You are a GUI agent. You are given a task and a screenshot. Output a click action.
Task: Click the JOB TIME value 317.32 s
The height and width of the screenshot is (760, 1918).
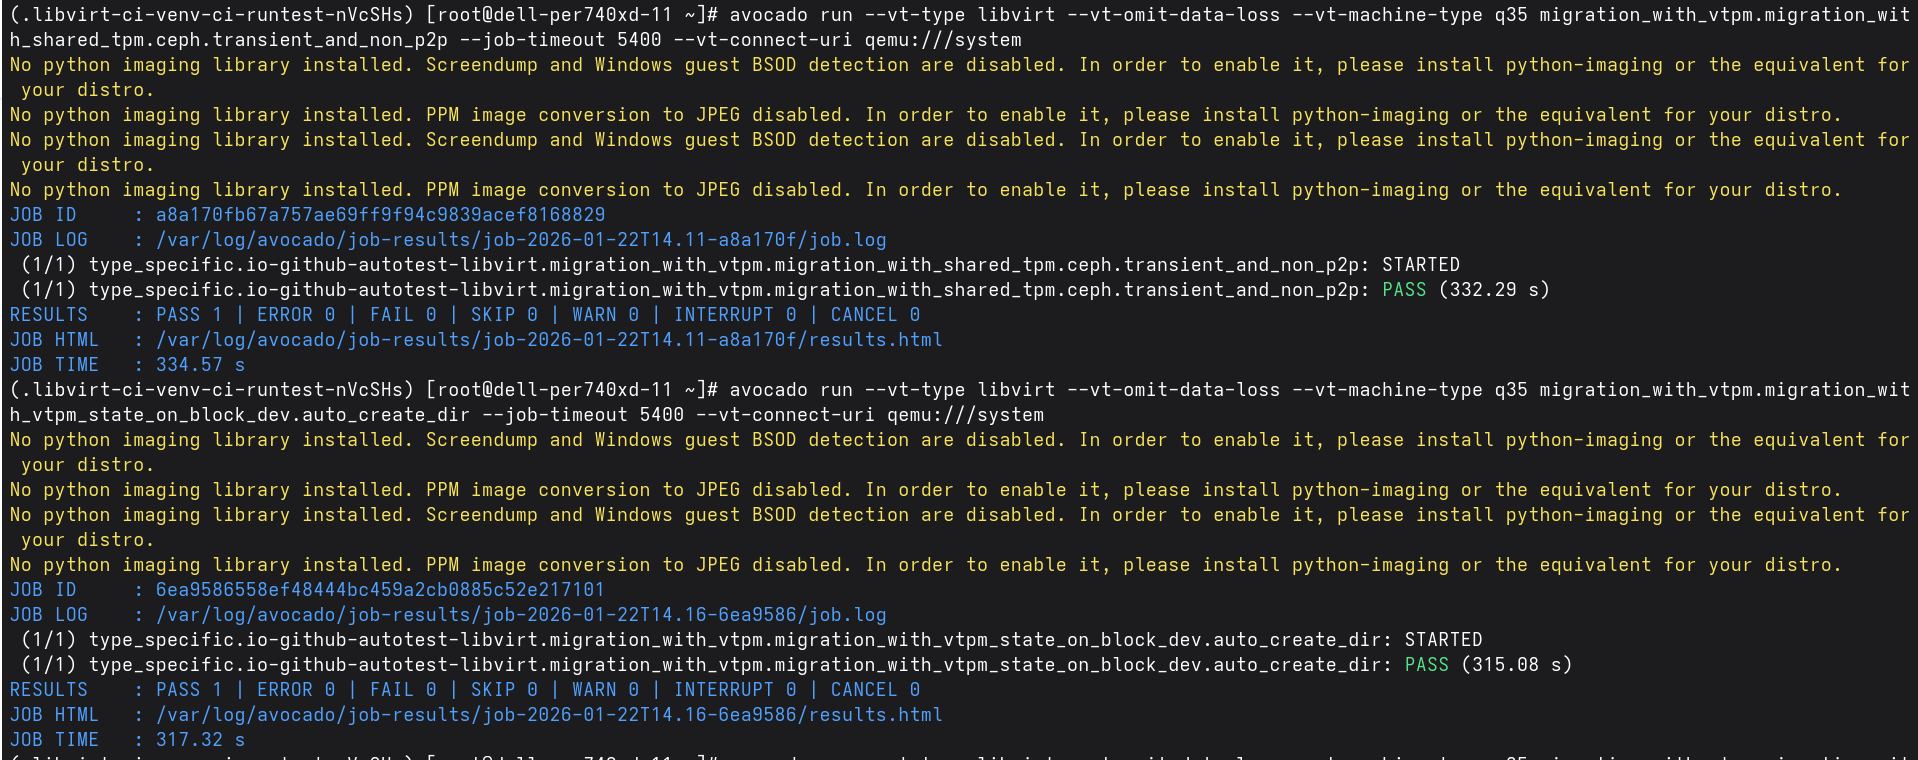pyautogui.click(x=200, y=740)
